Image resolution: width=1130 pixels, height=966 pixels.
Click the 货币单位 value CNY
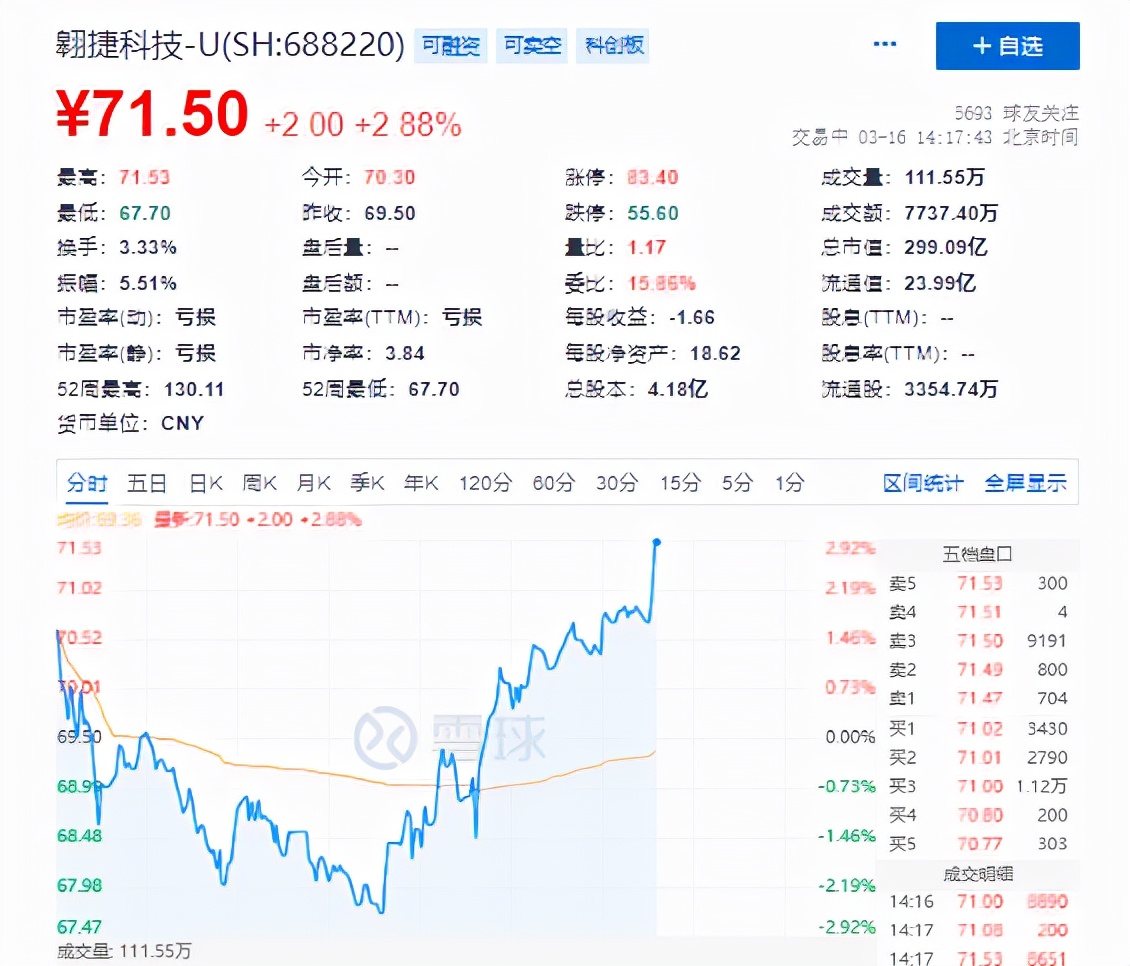click(x=182, y=423)
